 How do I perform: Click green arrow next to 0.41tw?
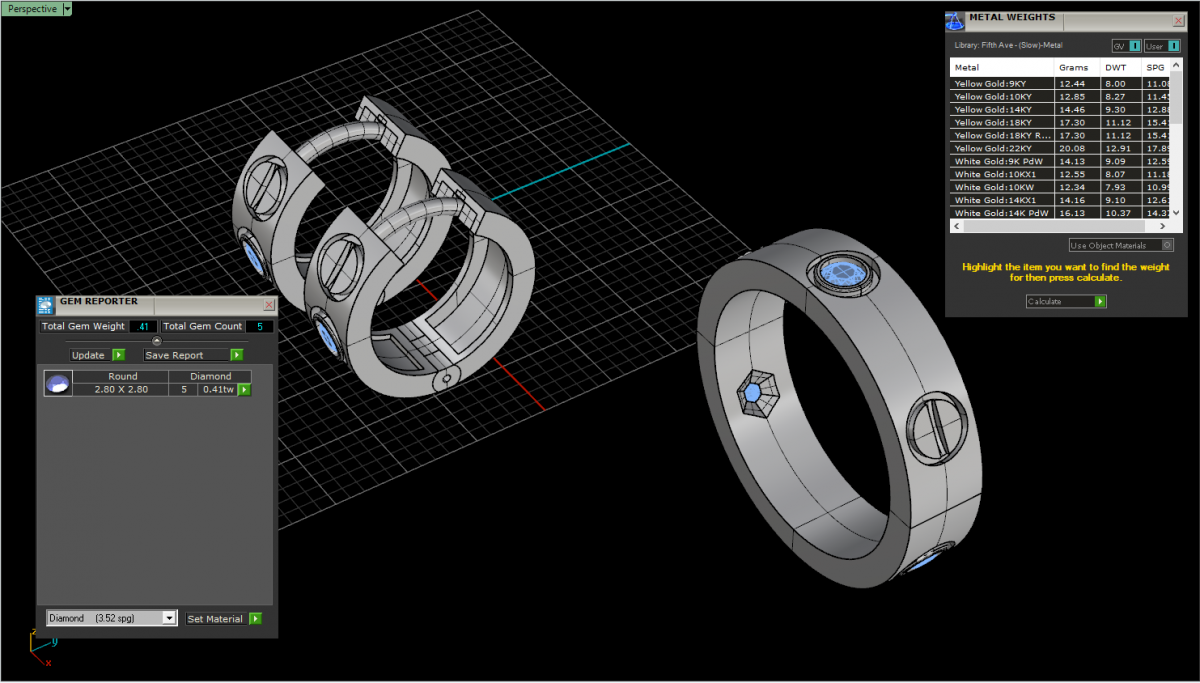click(x=243, y=389)
